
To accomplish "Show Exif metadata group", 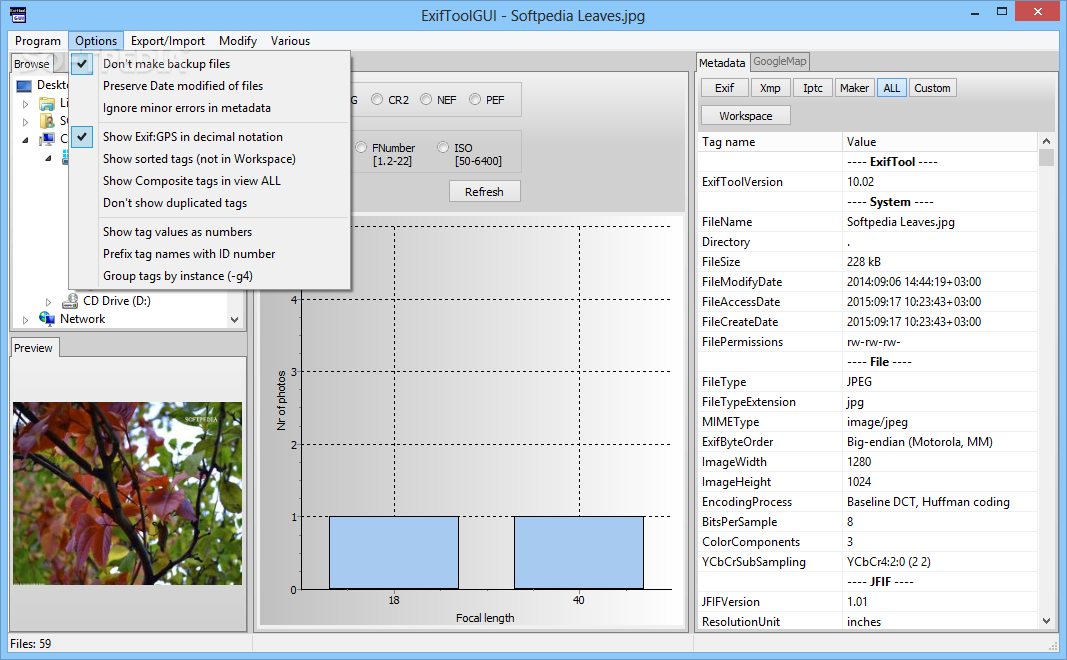I will (x=725, y=88).
